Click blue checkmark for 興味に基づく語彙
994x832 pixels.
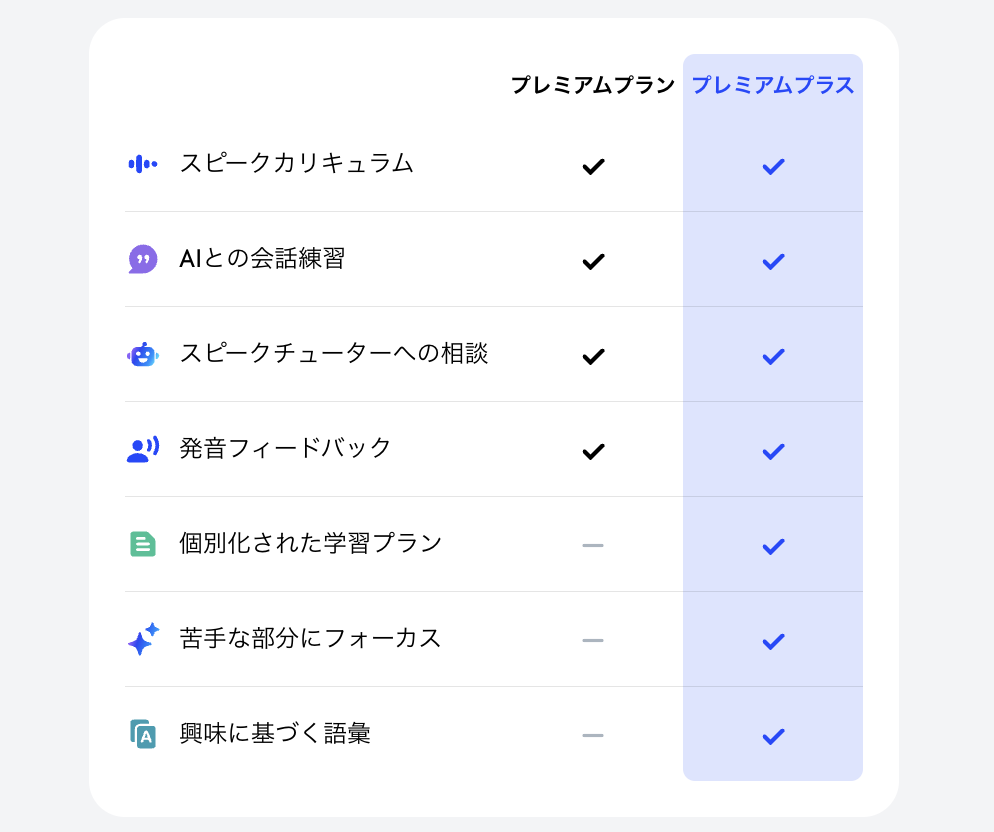[x=773, y=736]
